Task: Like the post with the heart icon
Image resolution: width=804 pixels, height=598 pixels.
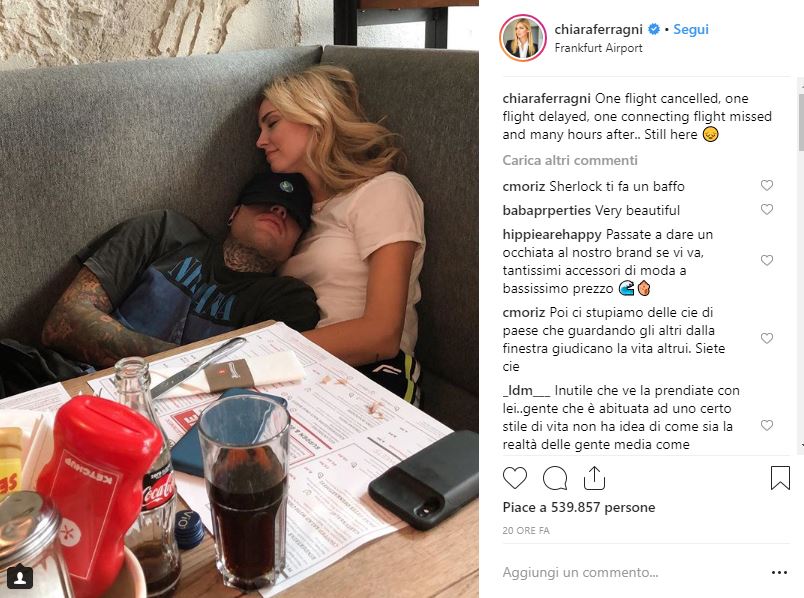Action: [515, 478]
